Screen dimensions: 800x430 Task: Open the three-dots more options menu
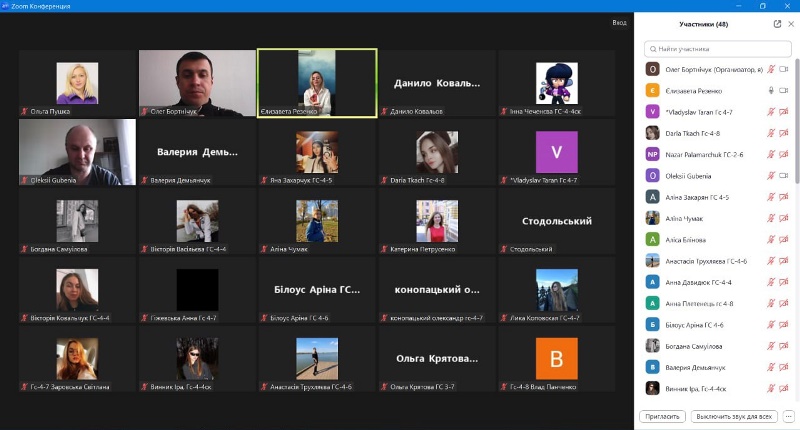click(x=789, y=416)
